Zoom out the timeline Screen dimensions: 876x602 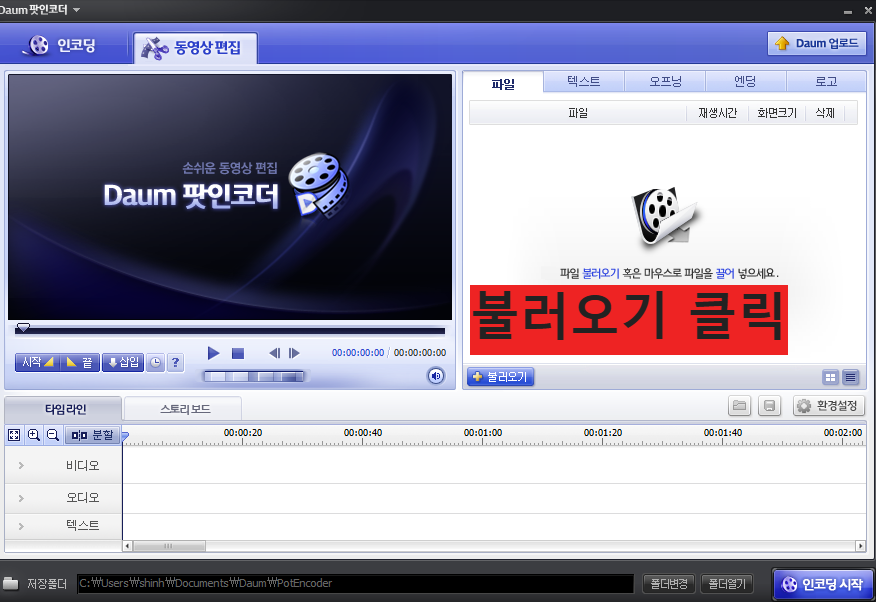coord(53,435)
